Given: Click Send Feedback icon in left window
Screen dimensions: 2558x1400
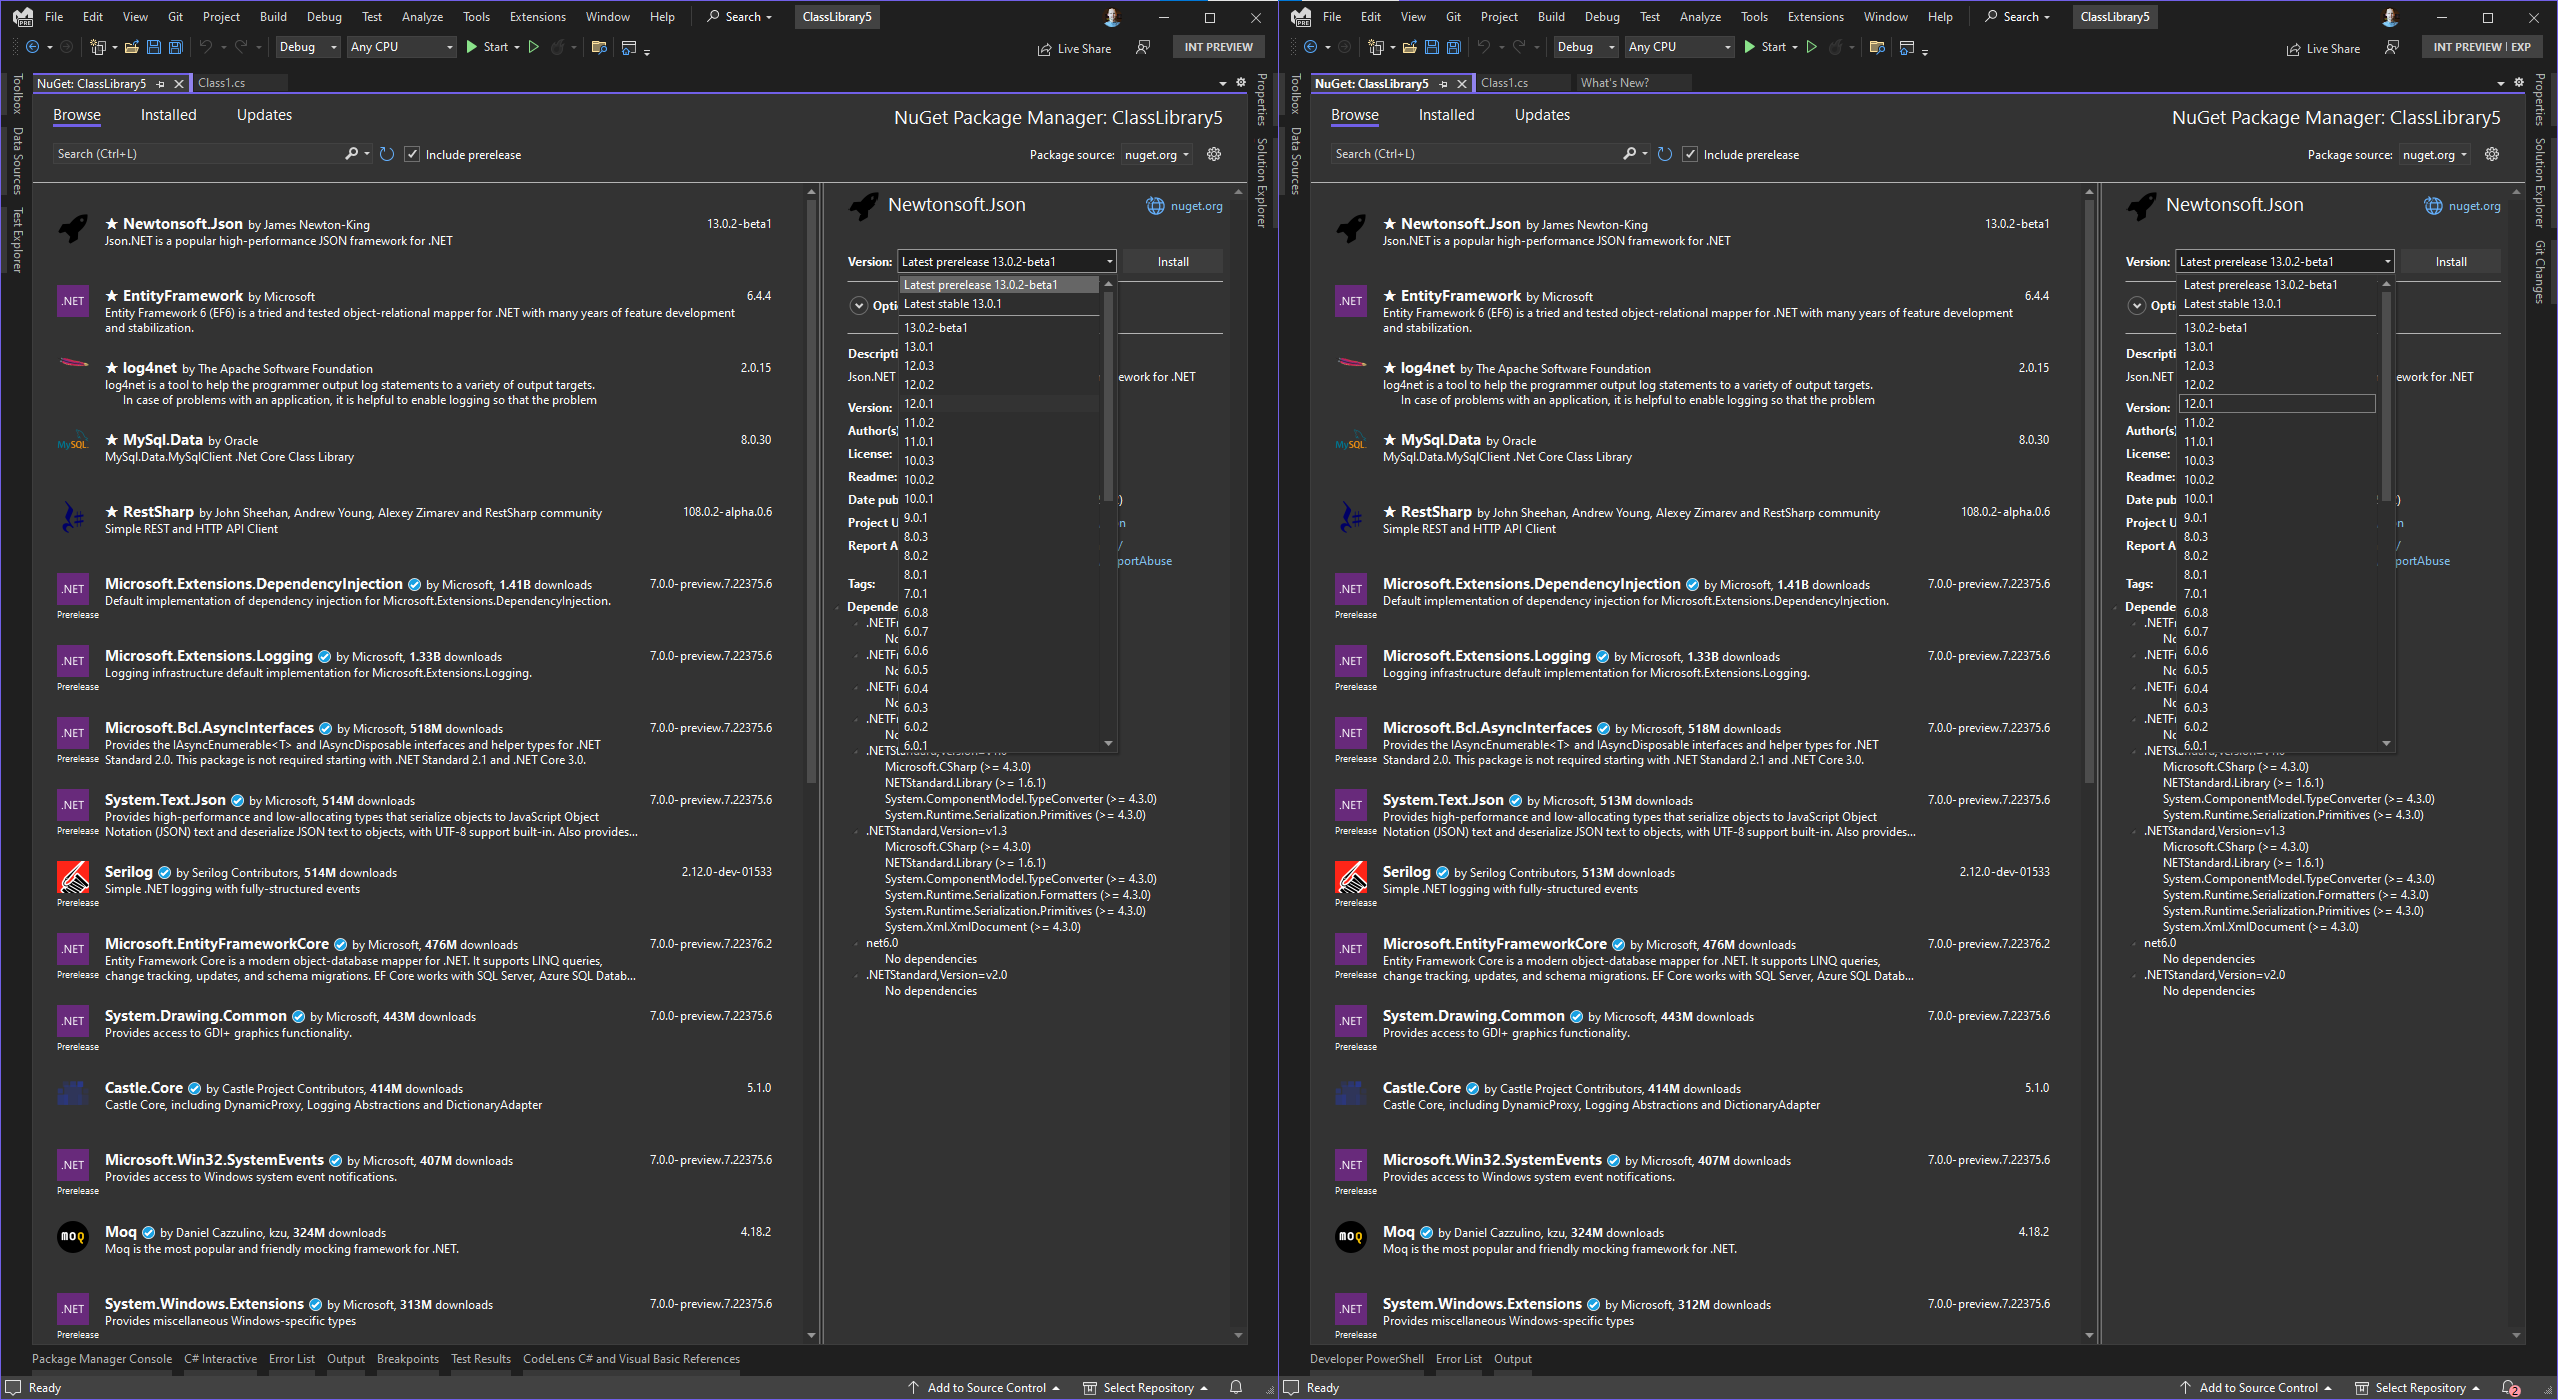Looking at the screenshot, I should (x=1143, y=47).
